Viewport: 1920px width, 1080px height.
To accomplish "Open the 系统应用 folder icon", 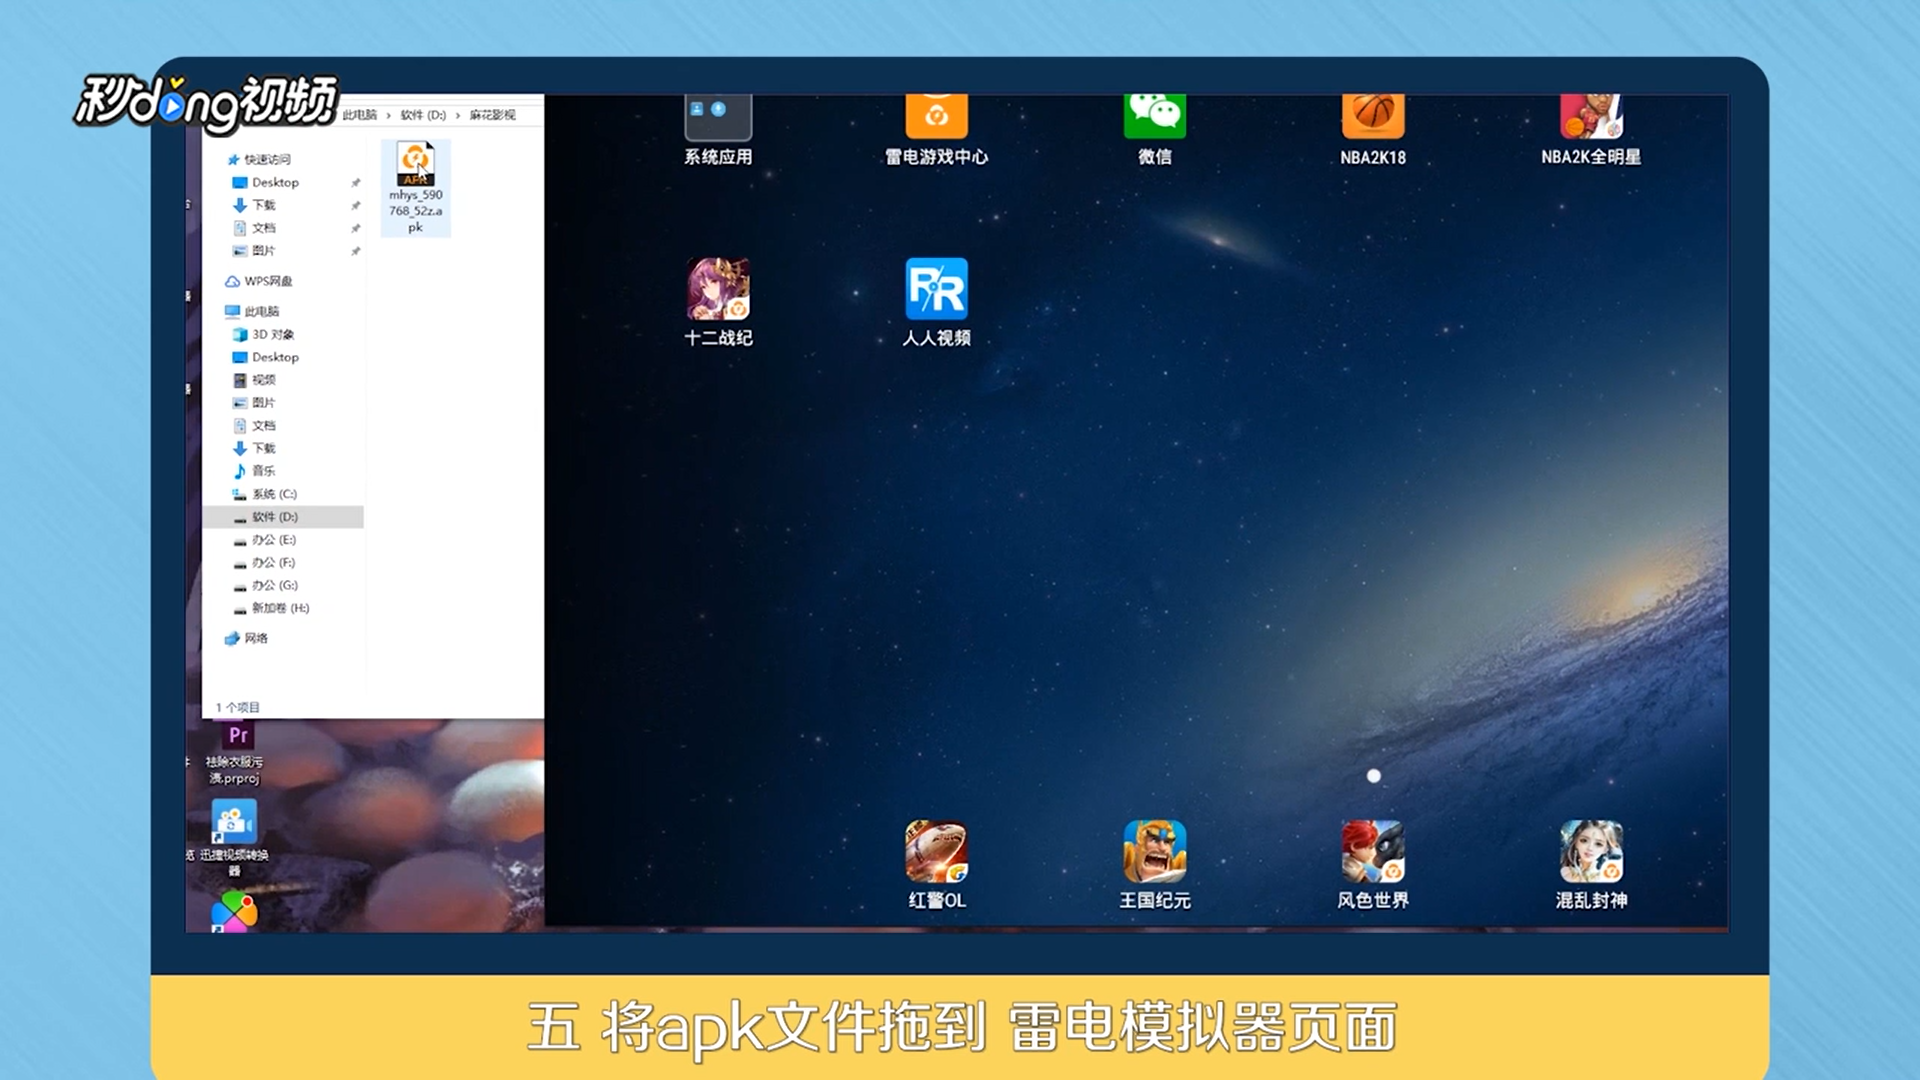I will click(718, 118).
